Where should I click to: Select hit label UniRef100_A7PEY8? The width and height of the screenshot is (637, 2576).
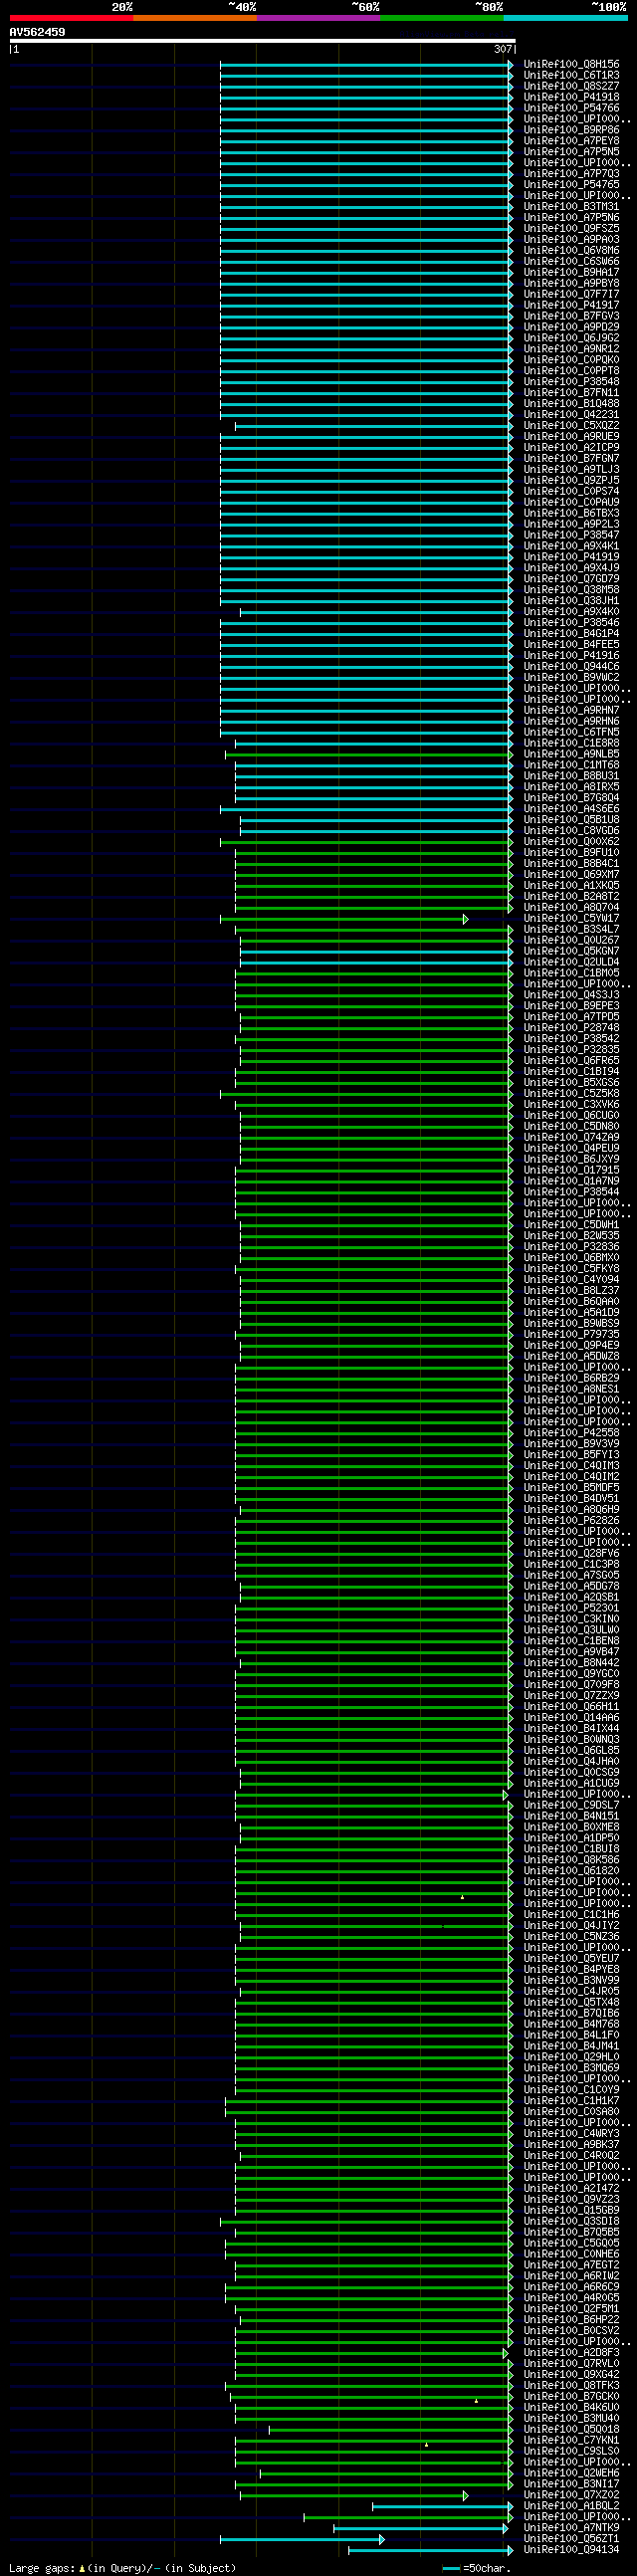[x=571, y=141]
